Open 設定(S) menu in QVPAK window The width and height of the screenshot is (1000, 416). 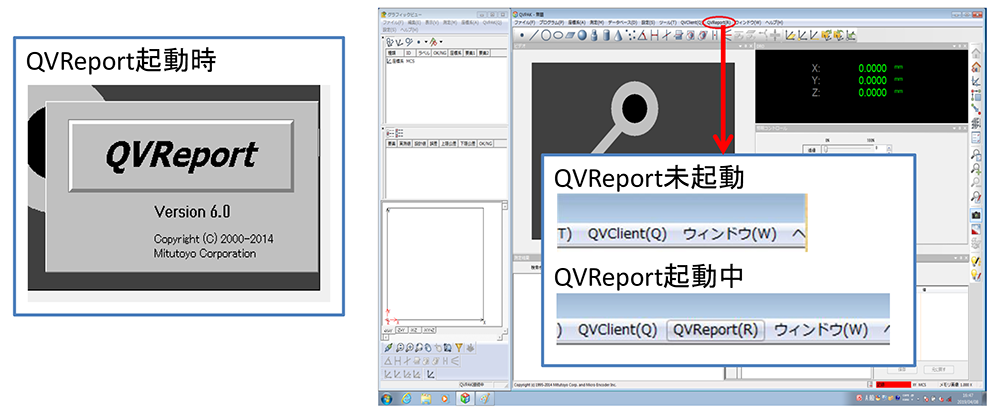pos(647,22)
